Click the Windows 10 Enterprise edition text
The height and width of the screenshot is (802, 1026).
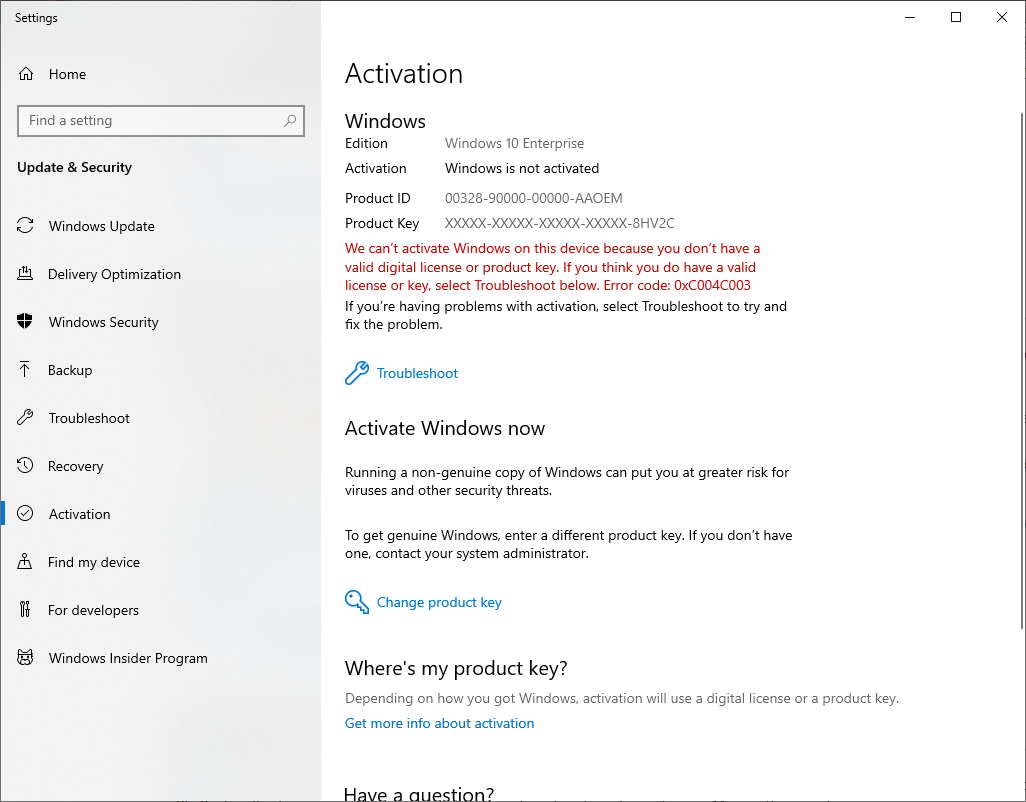(x=514, y=143)
